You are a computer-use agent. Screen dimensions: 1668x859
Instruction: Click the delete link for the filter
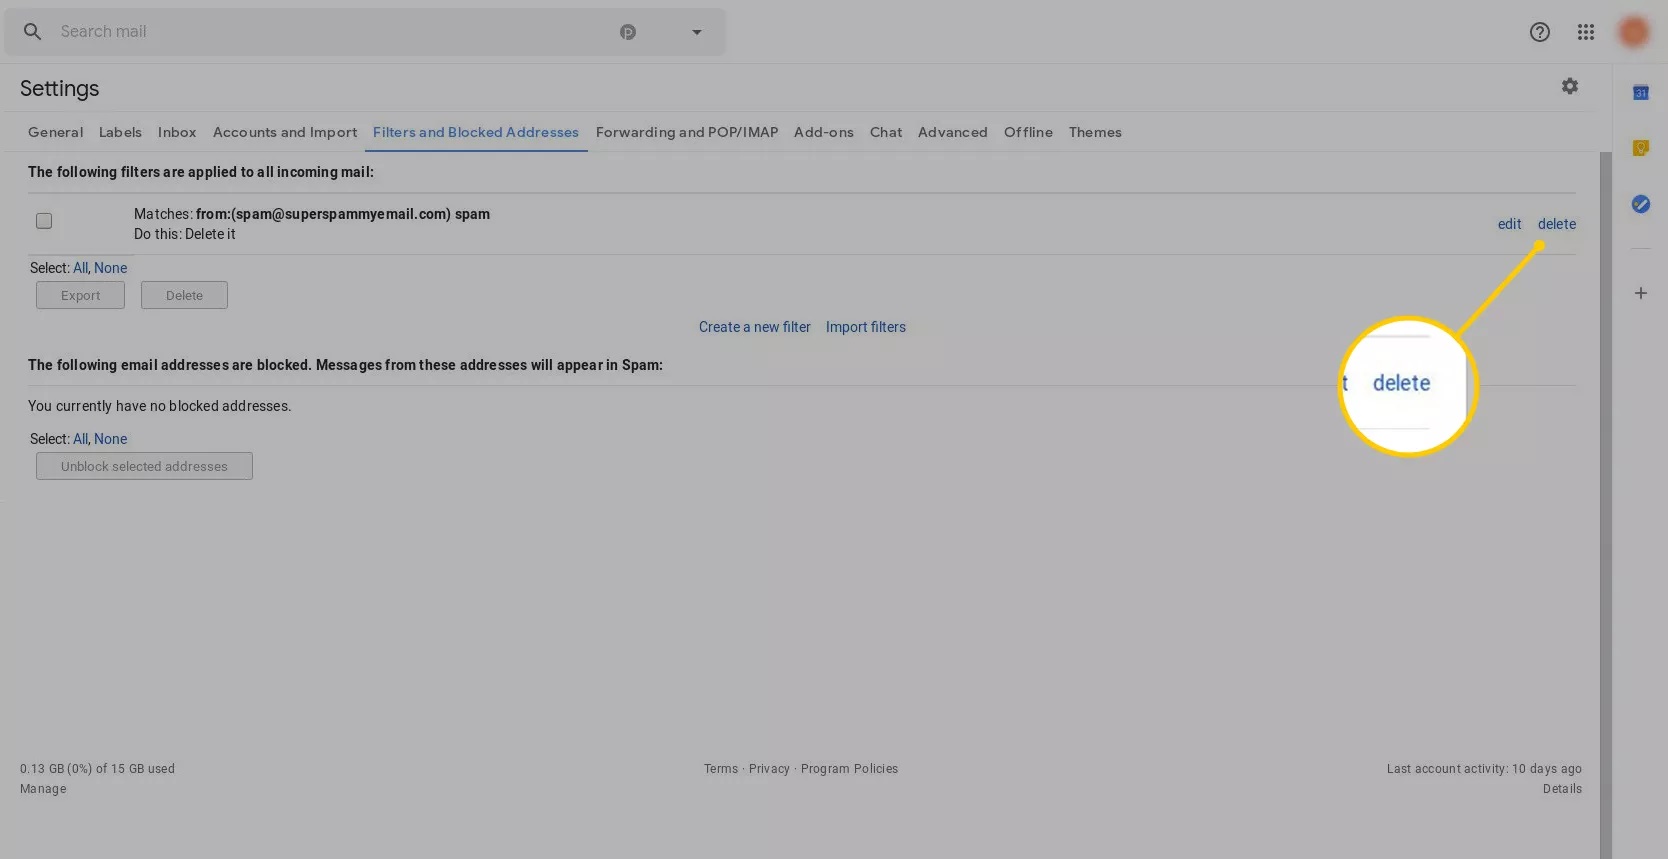point(1556,224)
